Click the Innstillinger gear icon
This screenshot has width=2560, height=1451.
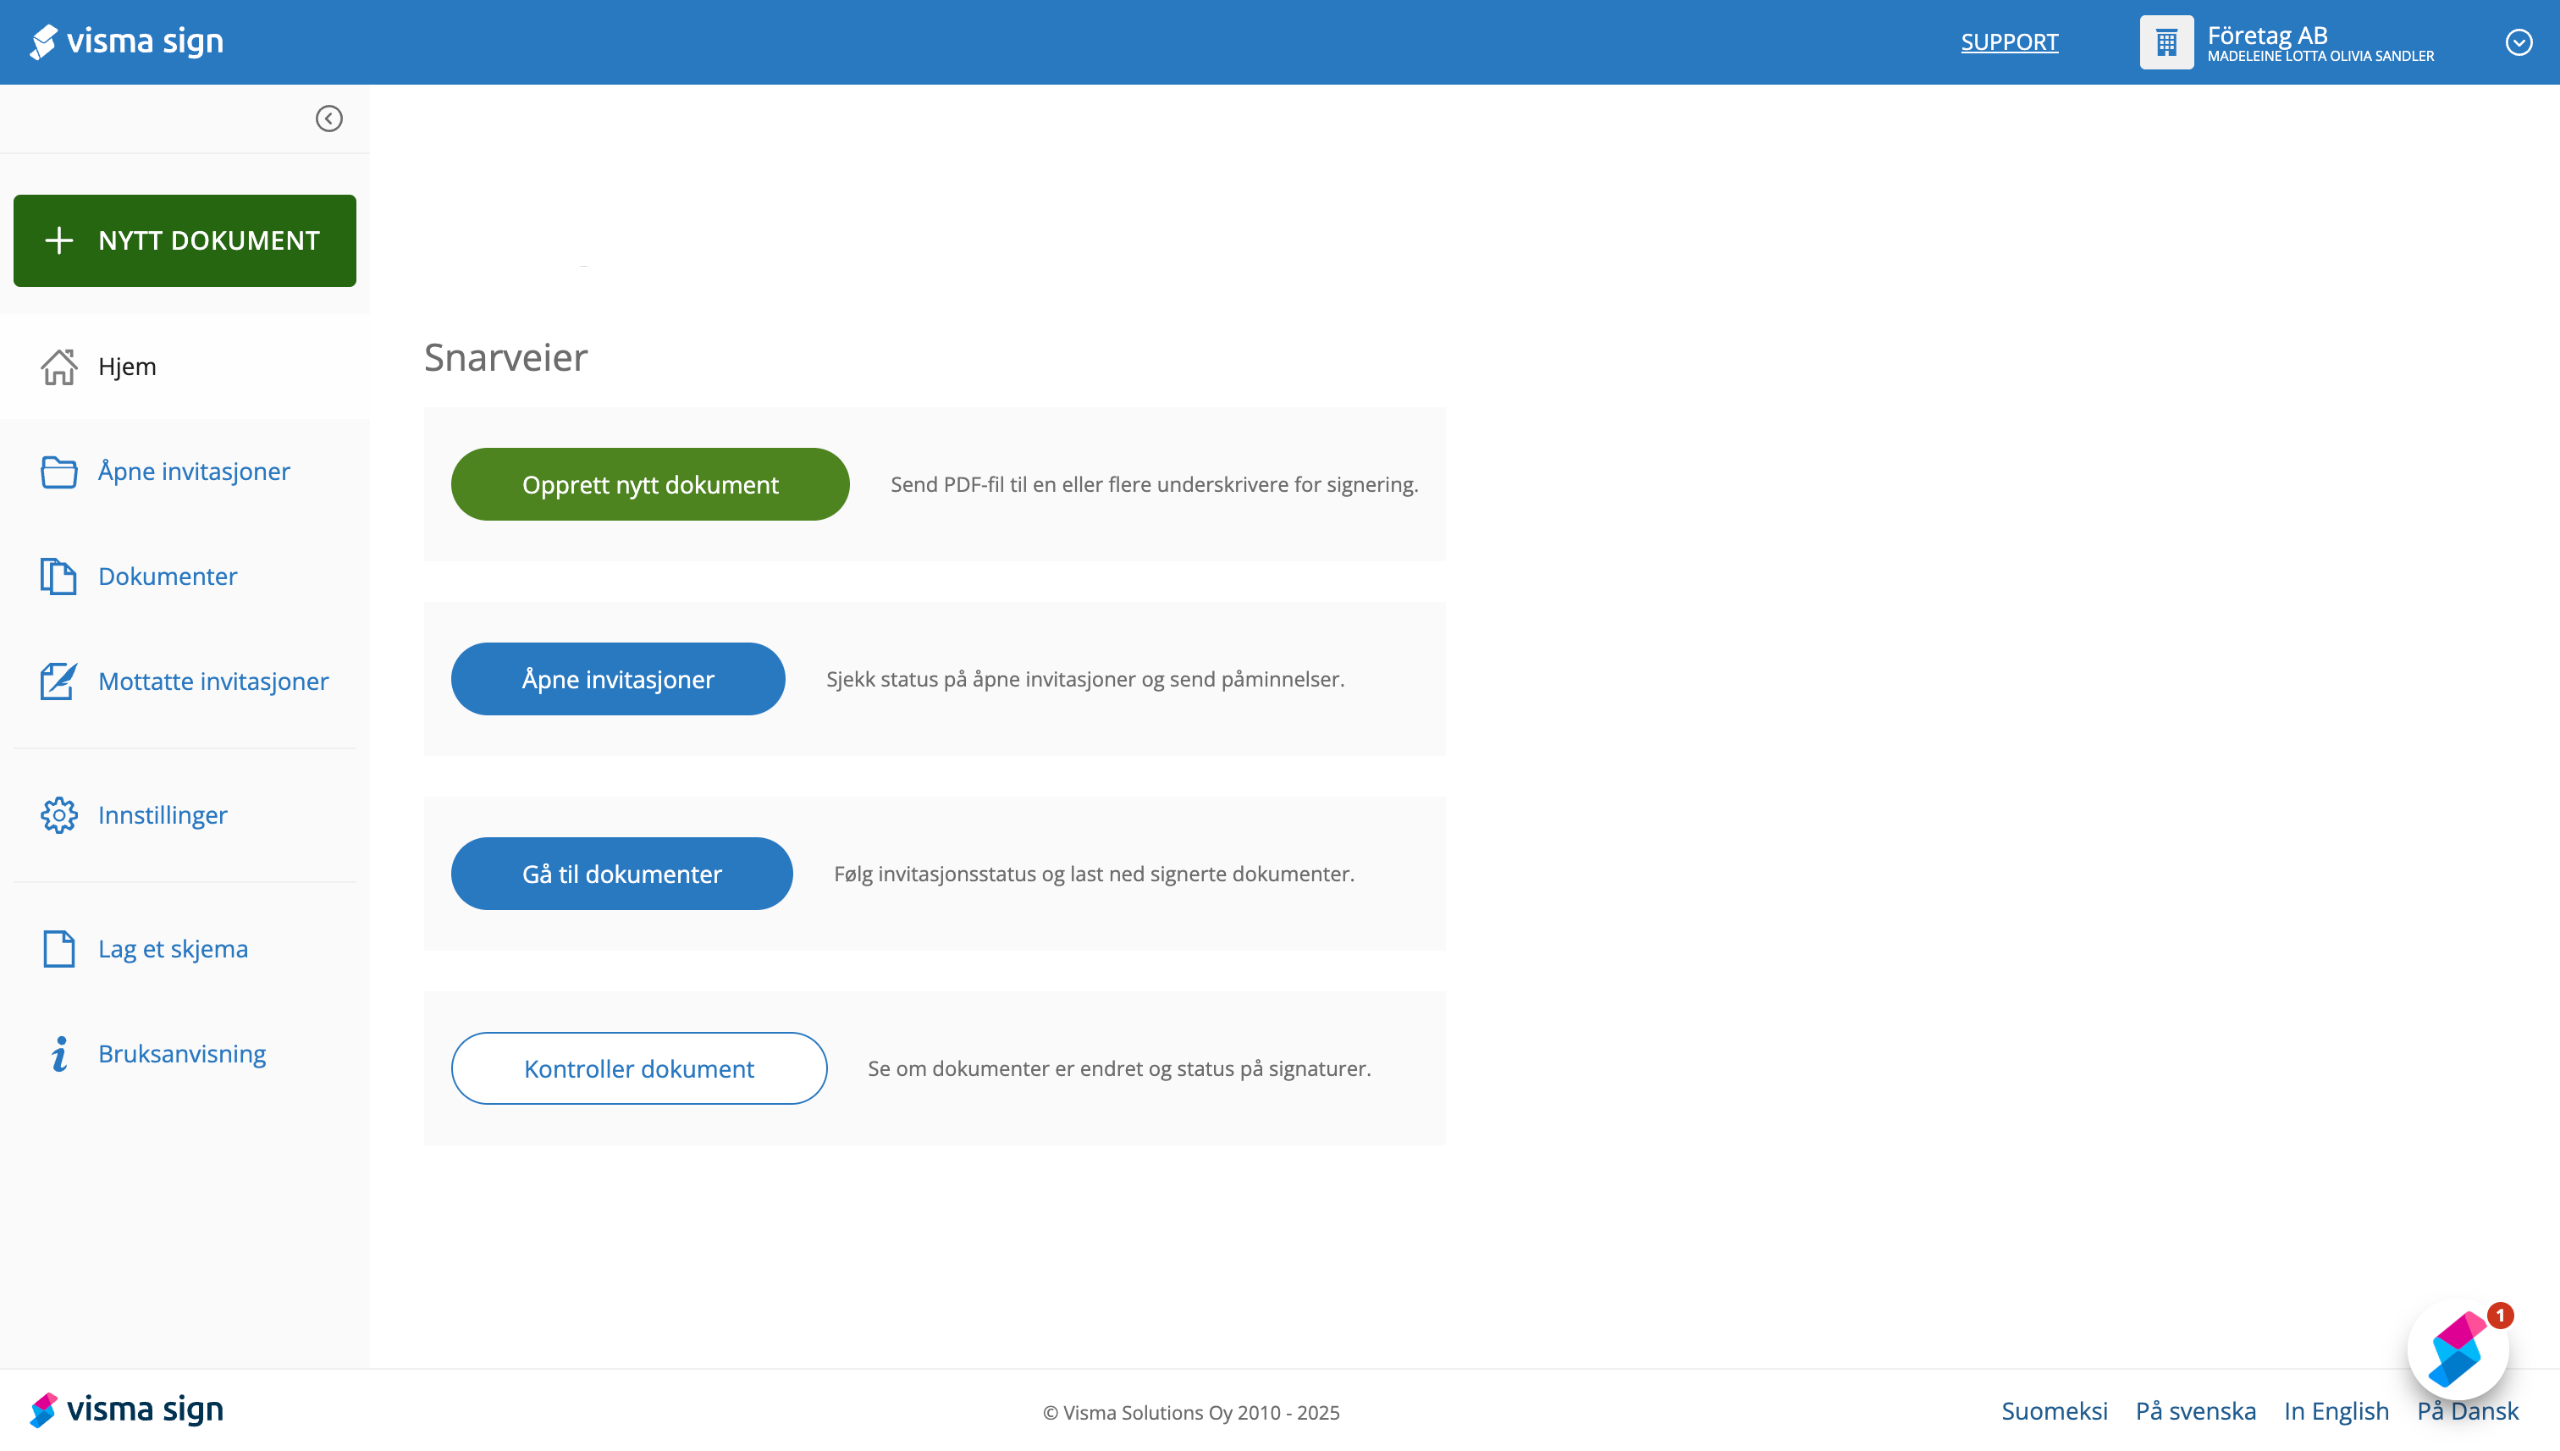(x=59, y=816)
